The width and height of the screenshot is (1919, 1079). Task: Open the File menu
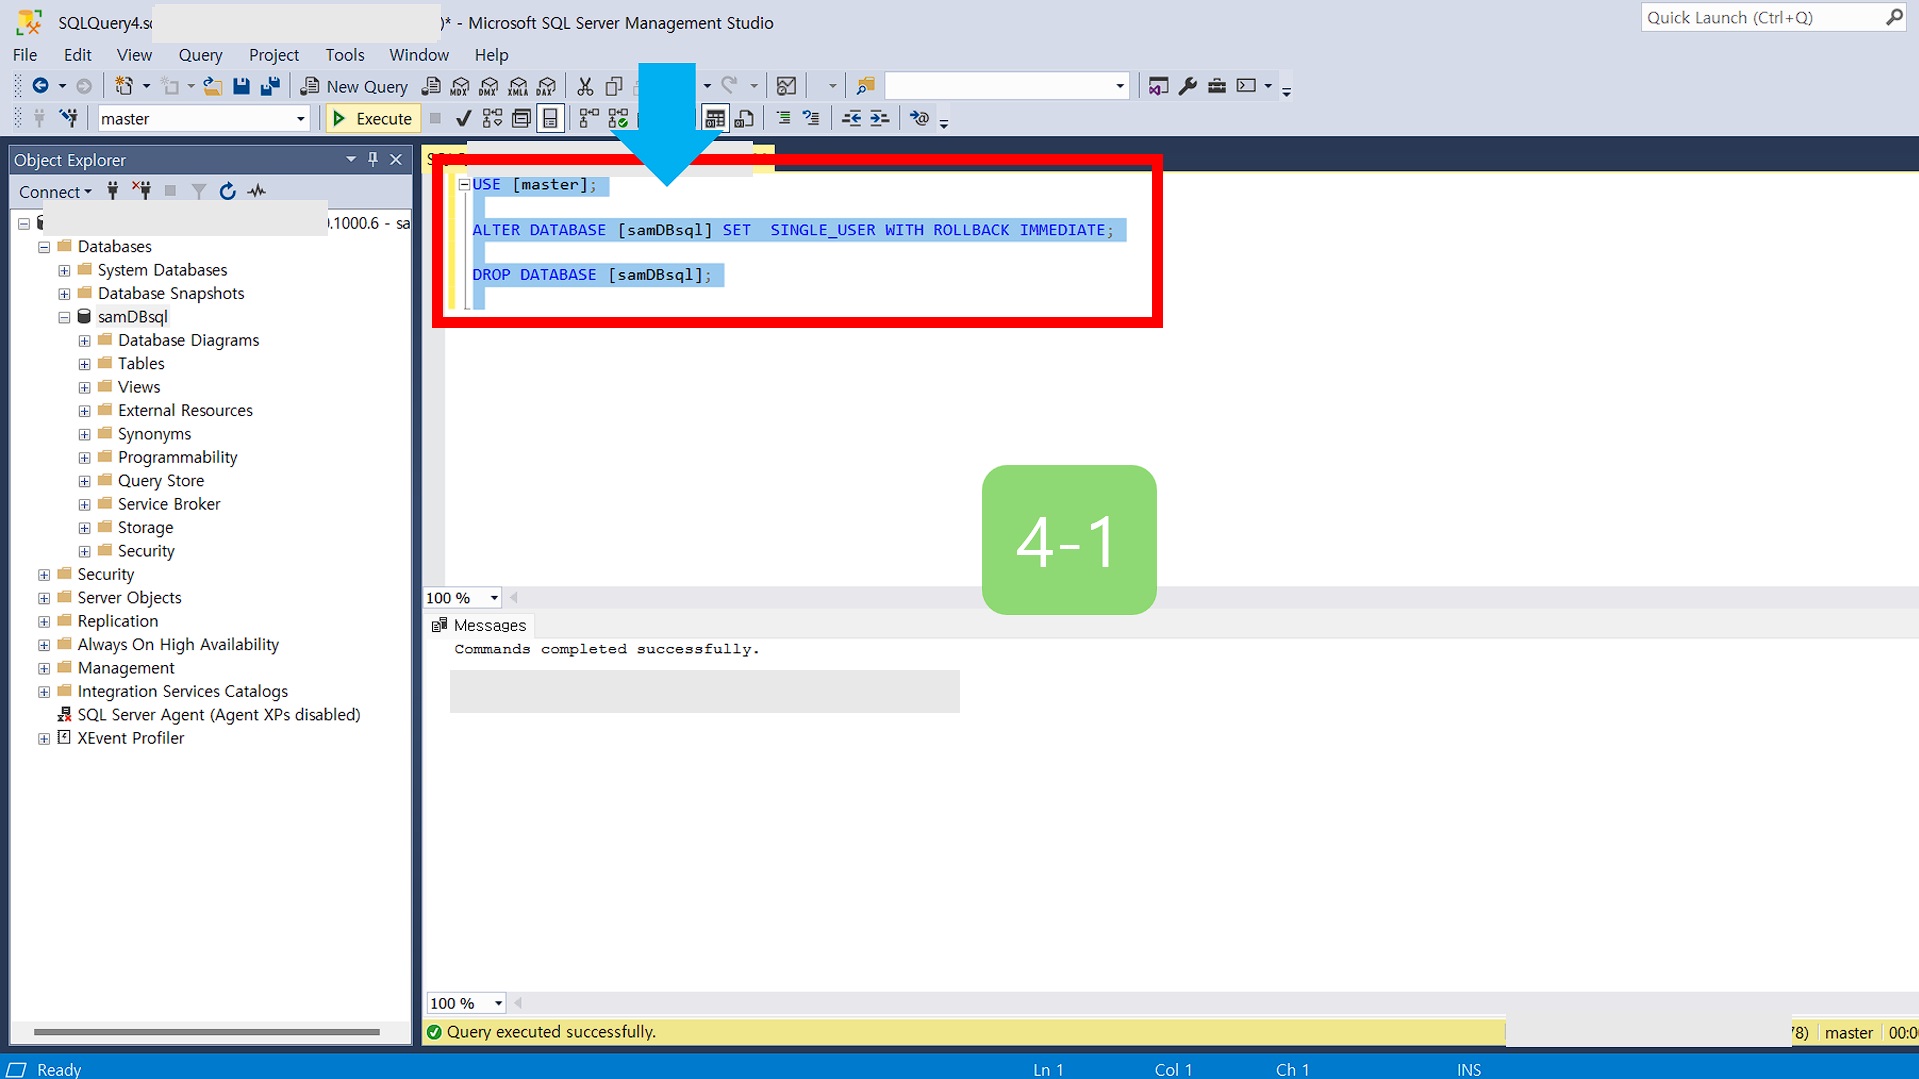(25, 55)
